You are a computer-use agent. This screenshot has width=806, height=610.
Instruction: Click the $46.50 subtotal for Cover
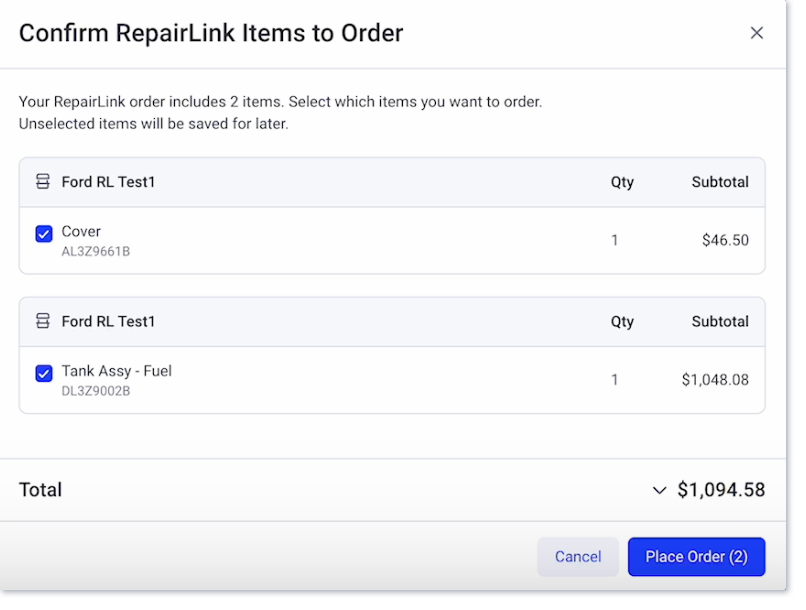(x=724, y=240)
